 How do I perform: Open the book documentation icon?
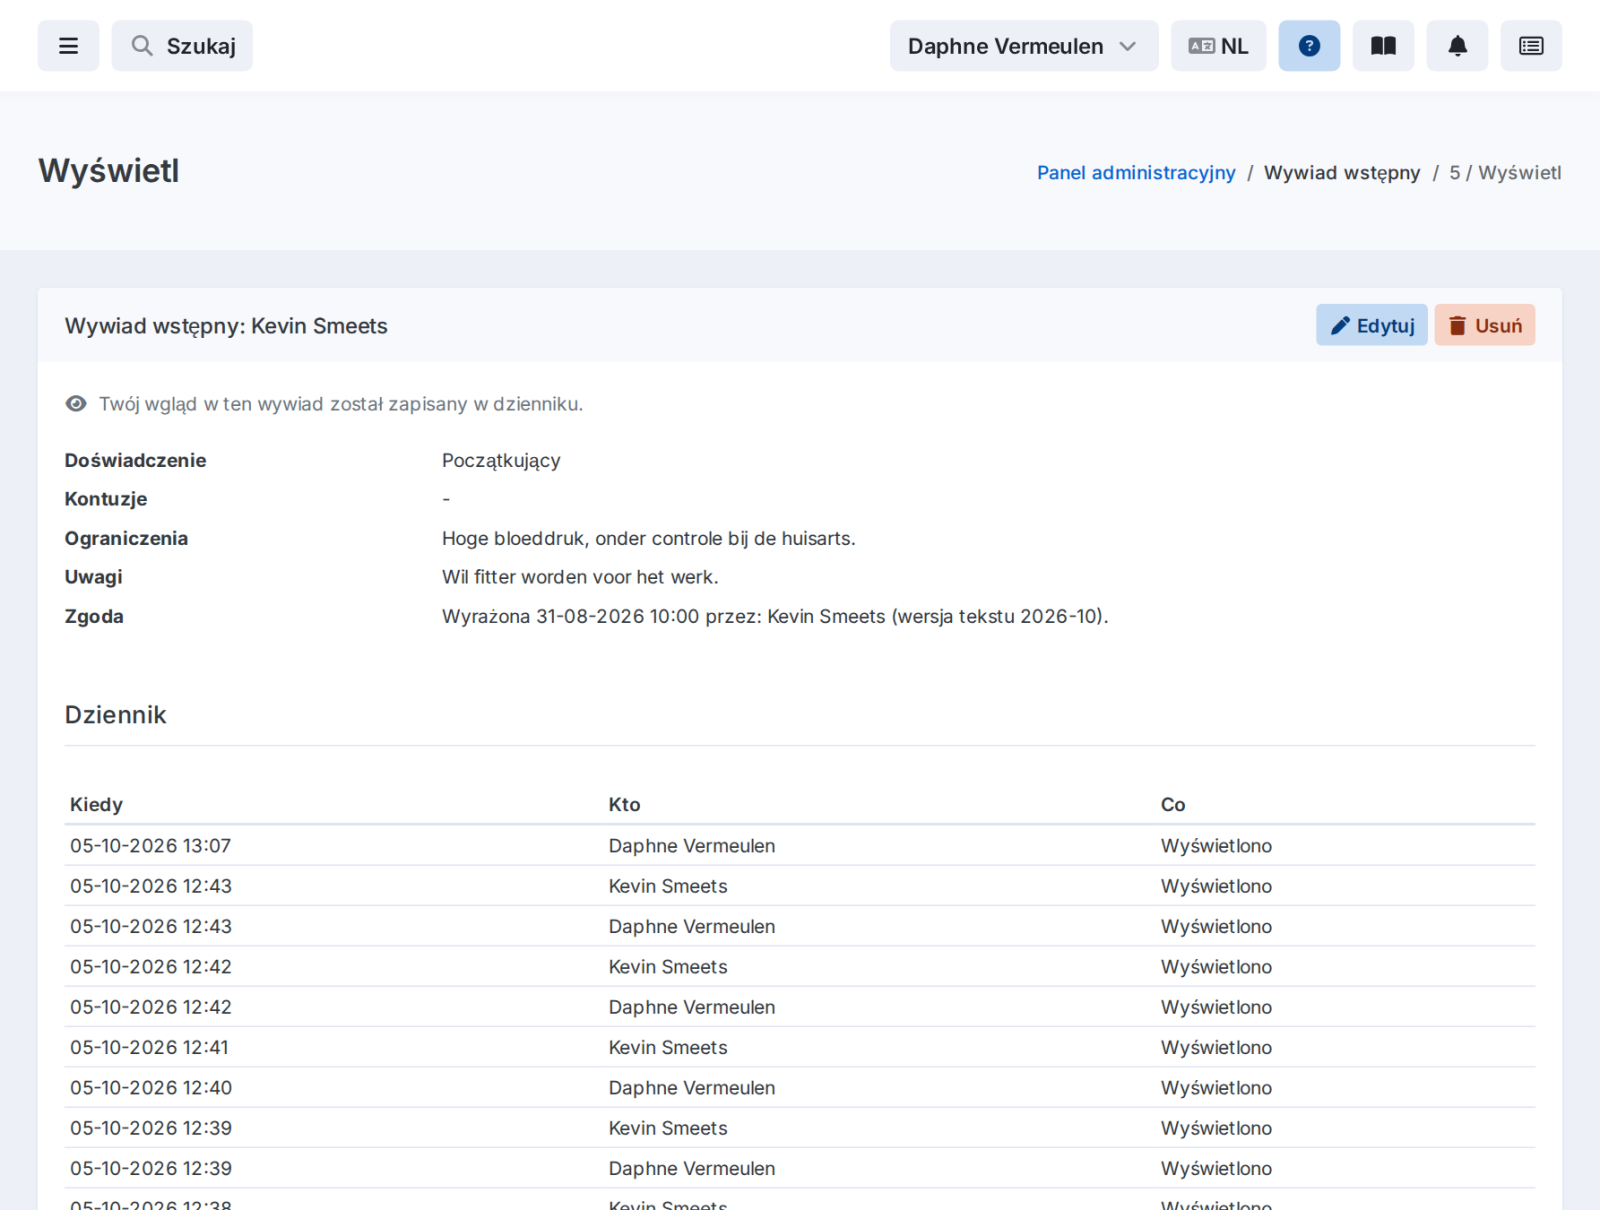point(1383,46)
